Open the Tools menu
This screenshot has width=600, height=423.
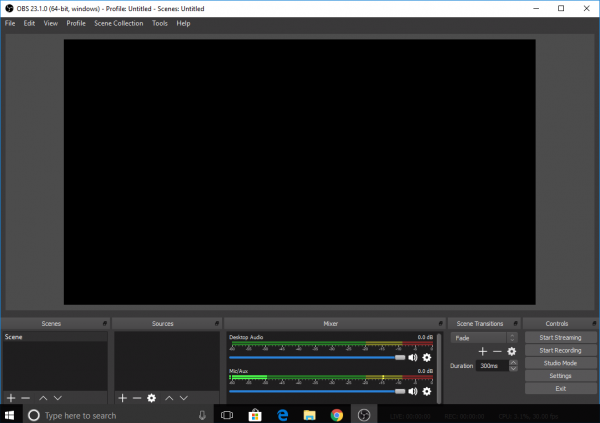160,23
